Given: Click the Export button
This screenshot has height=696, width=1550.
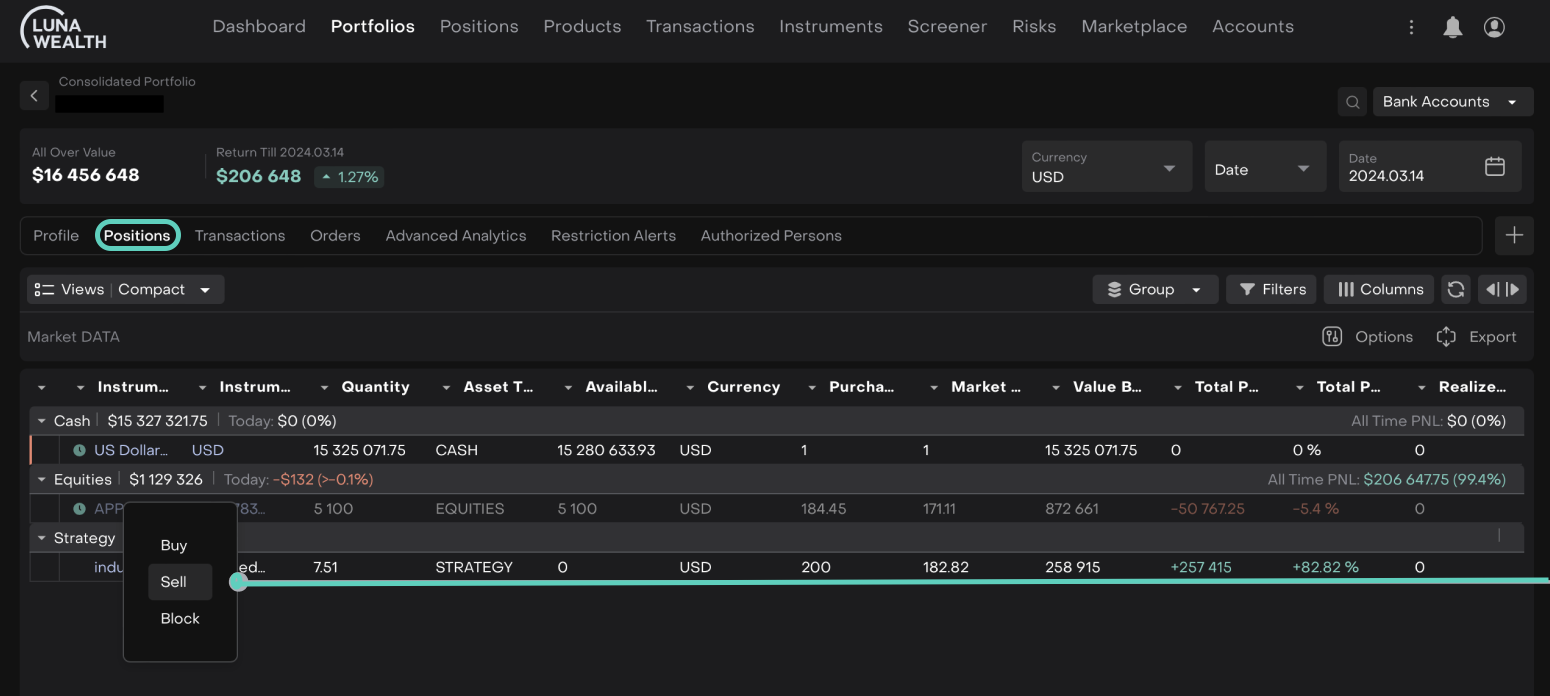Looking at the screenshot, I should tap(1476, 337).
